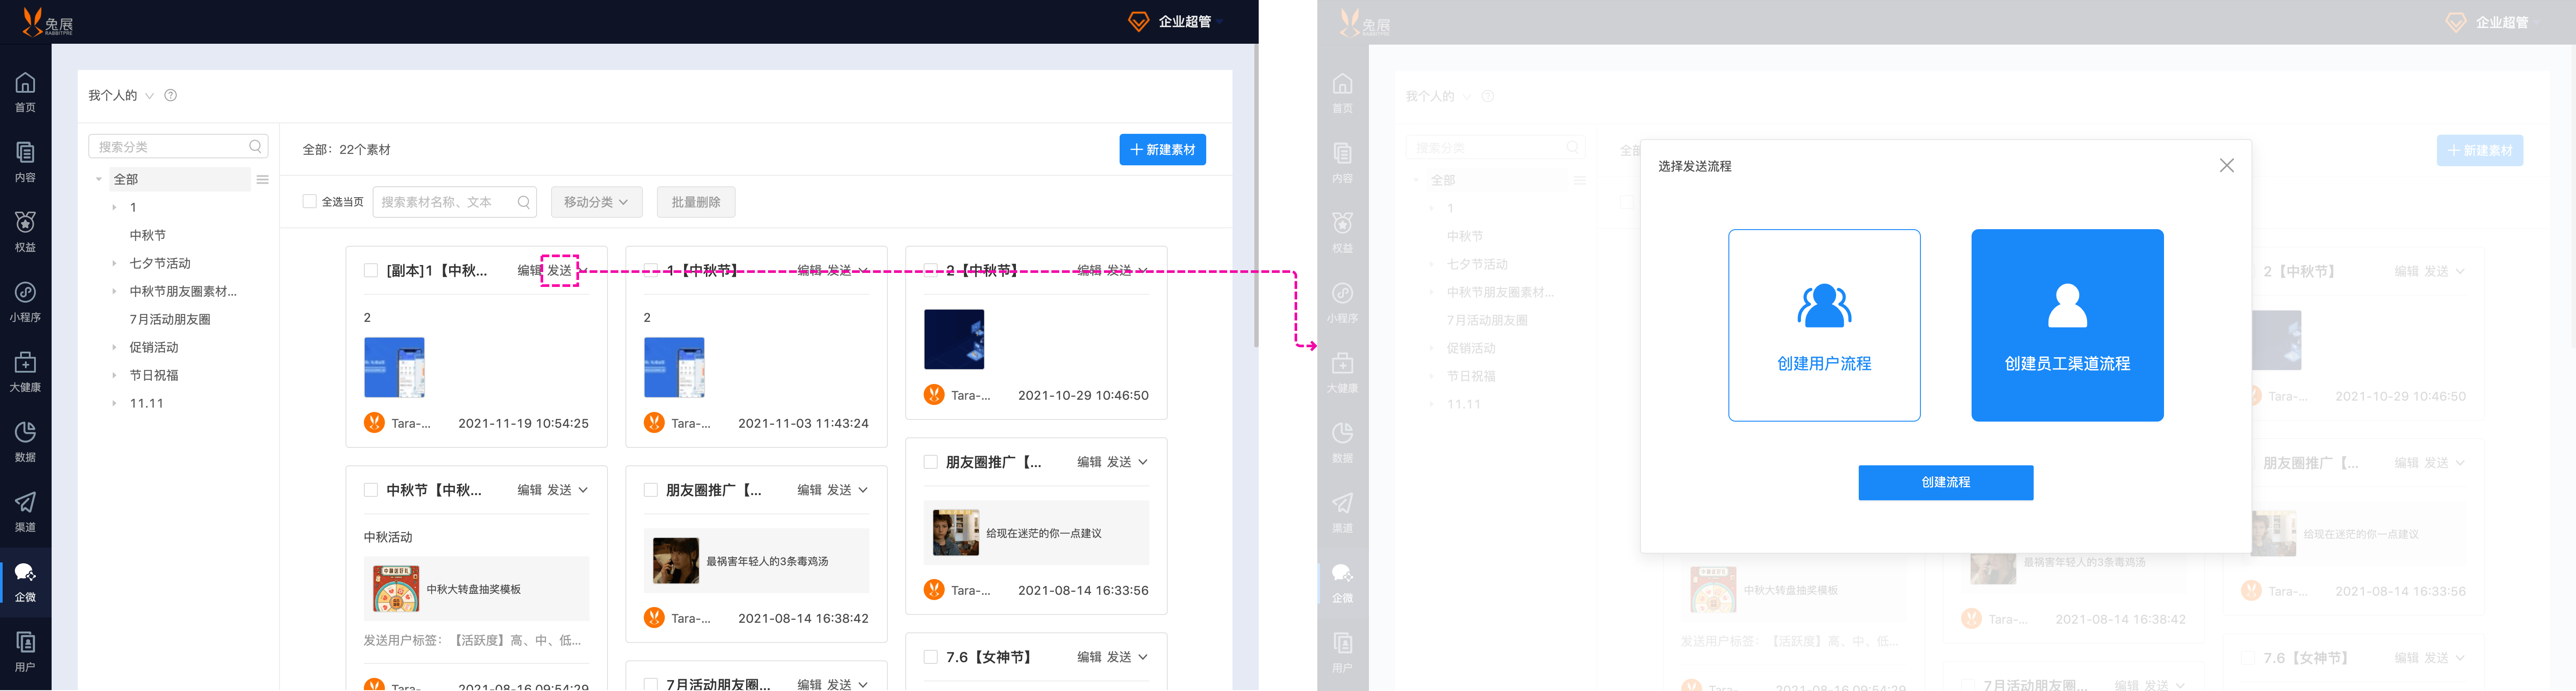The image size is (2576, 691).
Task: Check the 中秋节【中秋 card checkbox
Action: [x=370, y=490]
